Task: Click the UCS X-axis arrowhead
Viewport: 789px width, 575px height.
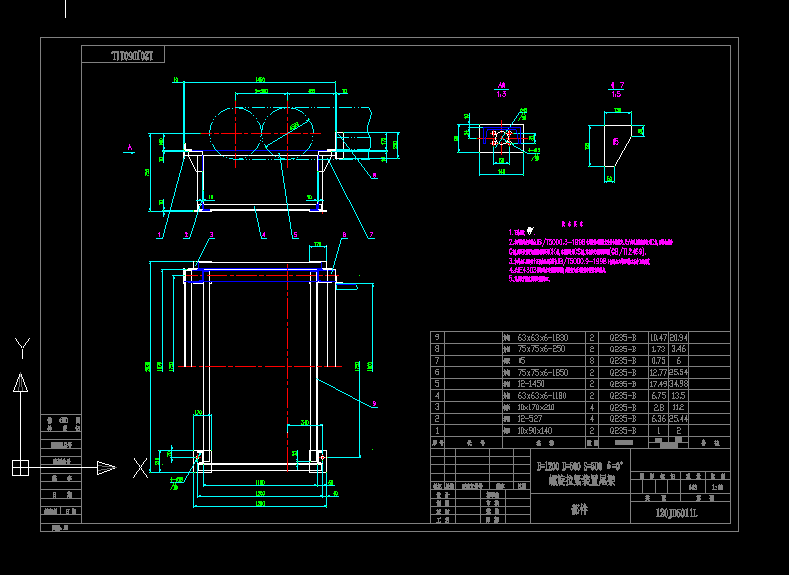Action: pos(107,467)
